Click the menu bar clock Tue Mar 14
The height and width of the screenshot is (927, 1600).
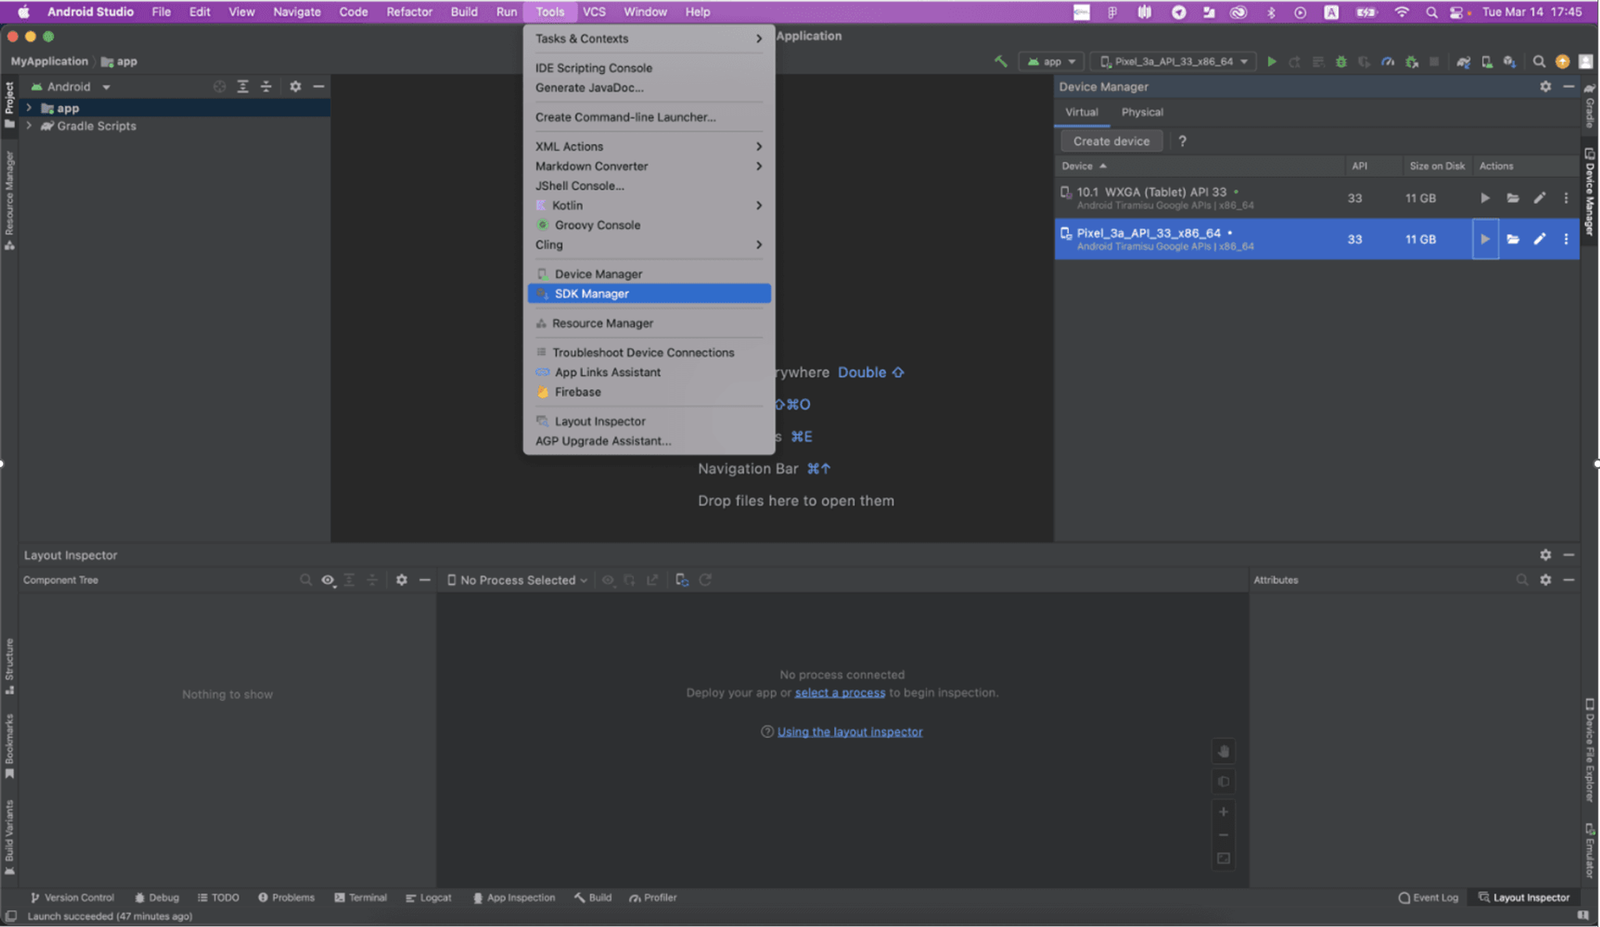[1532, 12]
